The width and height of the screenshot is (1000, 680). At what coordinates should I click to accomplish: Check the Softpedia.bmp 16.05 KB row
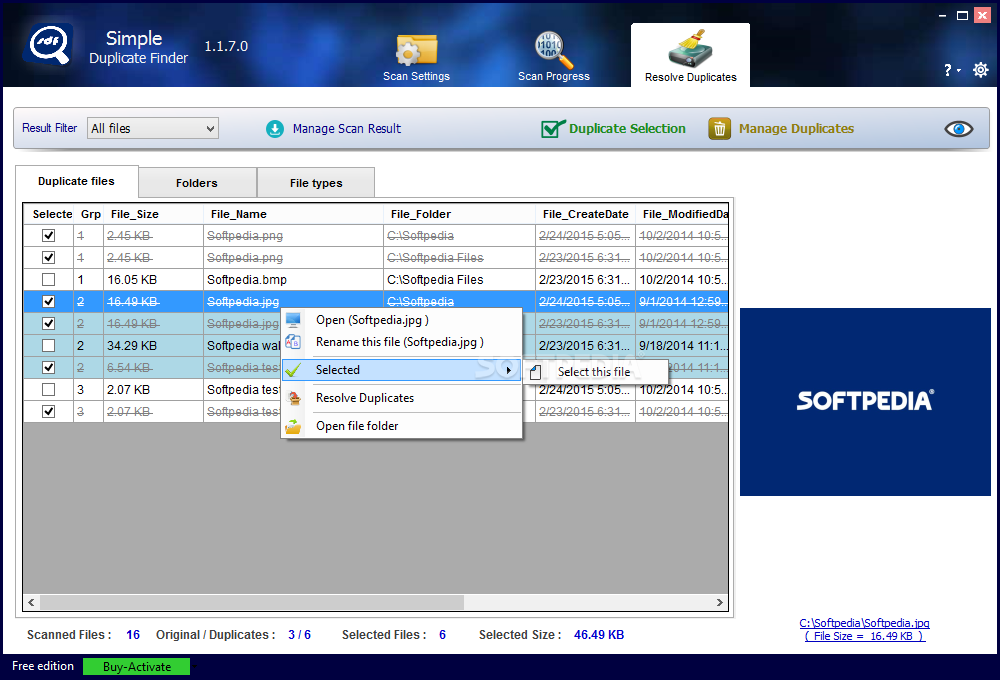tap(48, 279)
